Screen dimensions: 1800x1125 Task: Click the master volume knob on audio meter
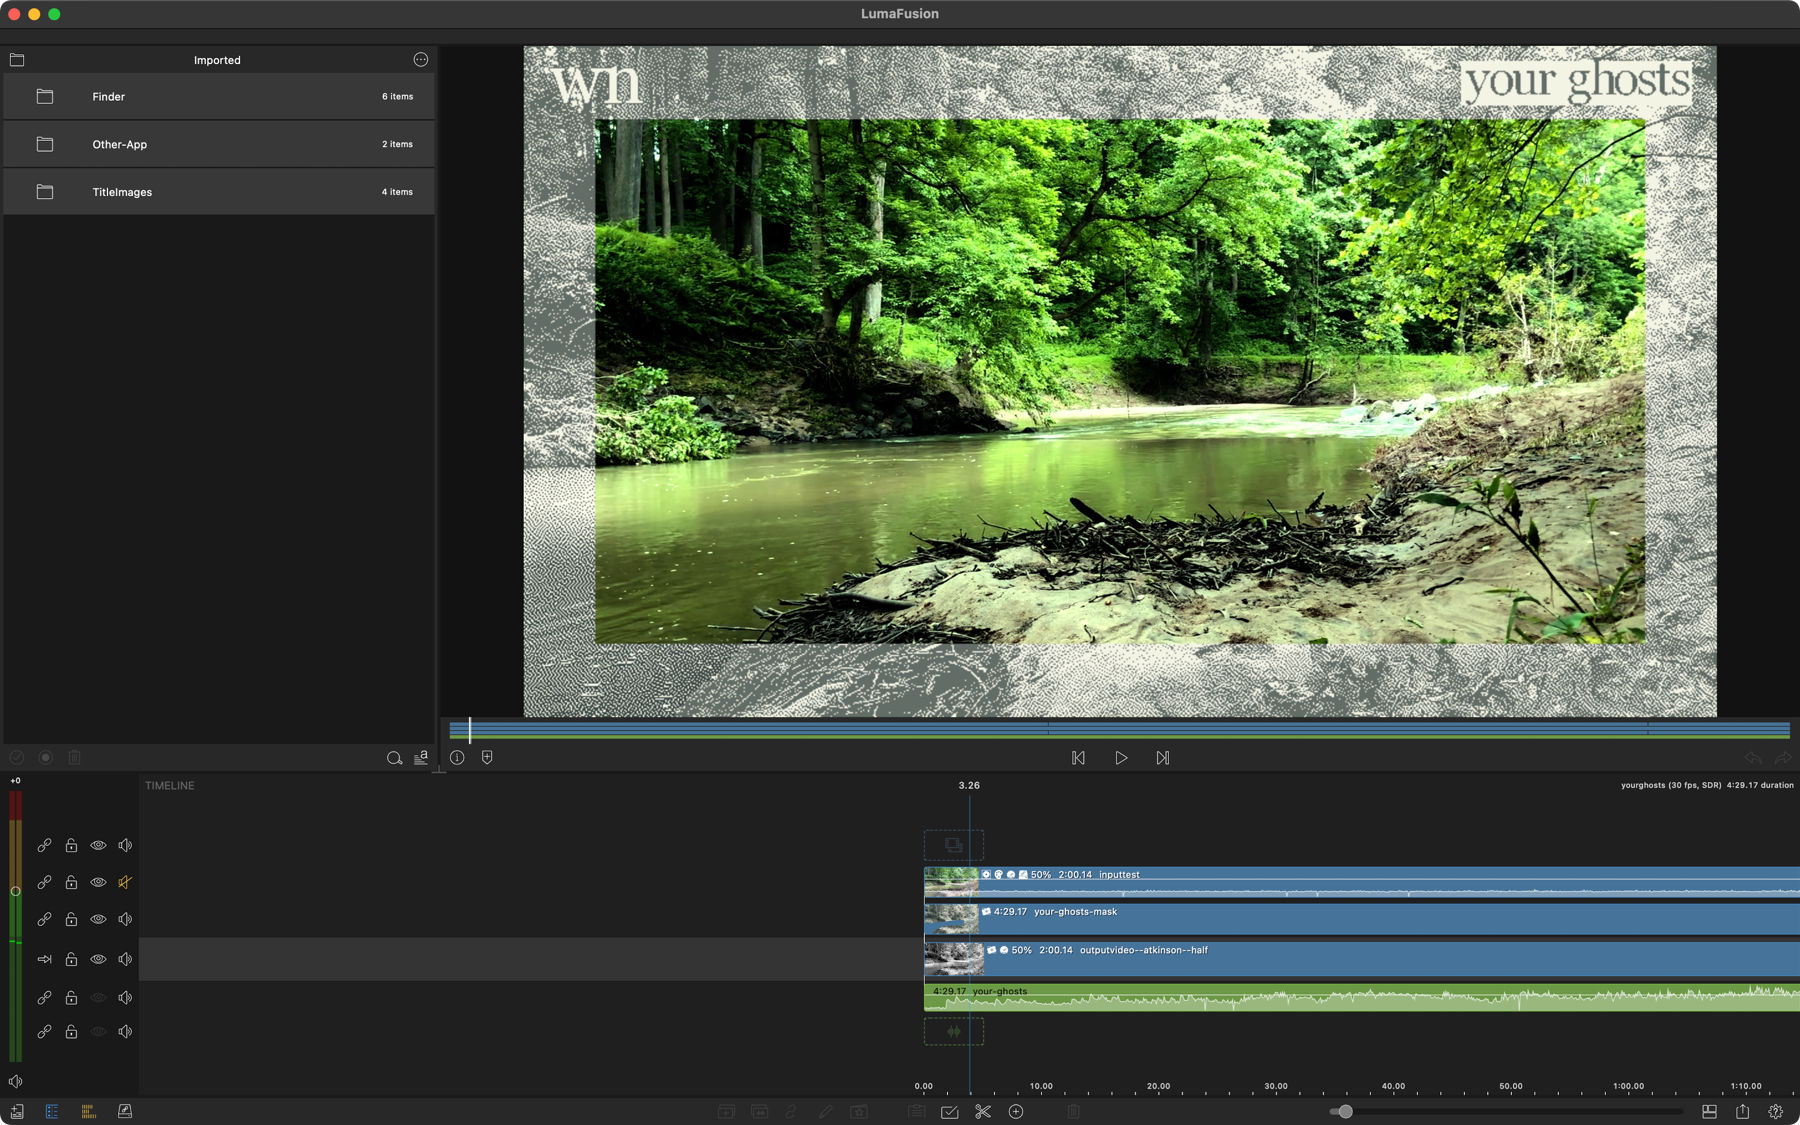(15, 891)
